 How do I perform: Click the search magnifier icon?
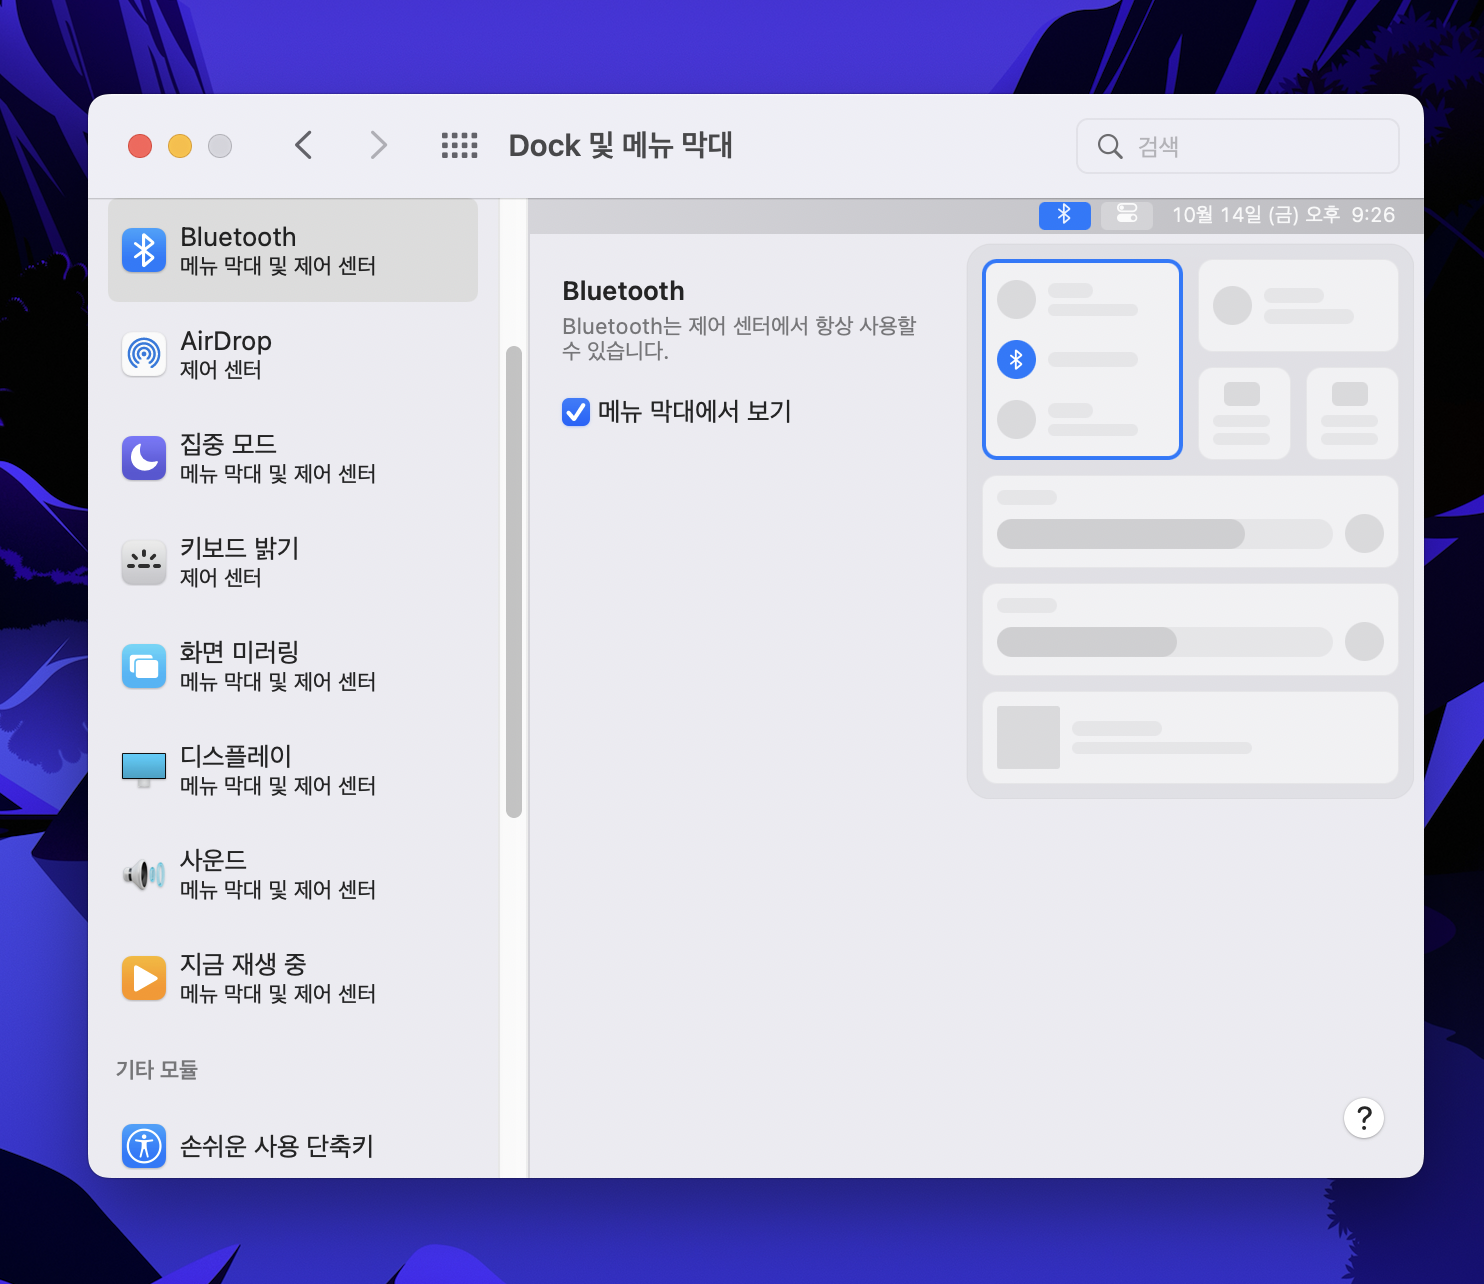(1110, 147)
